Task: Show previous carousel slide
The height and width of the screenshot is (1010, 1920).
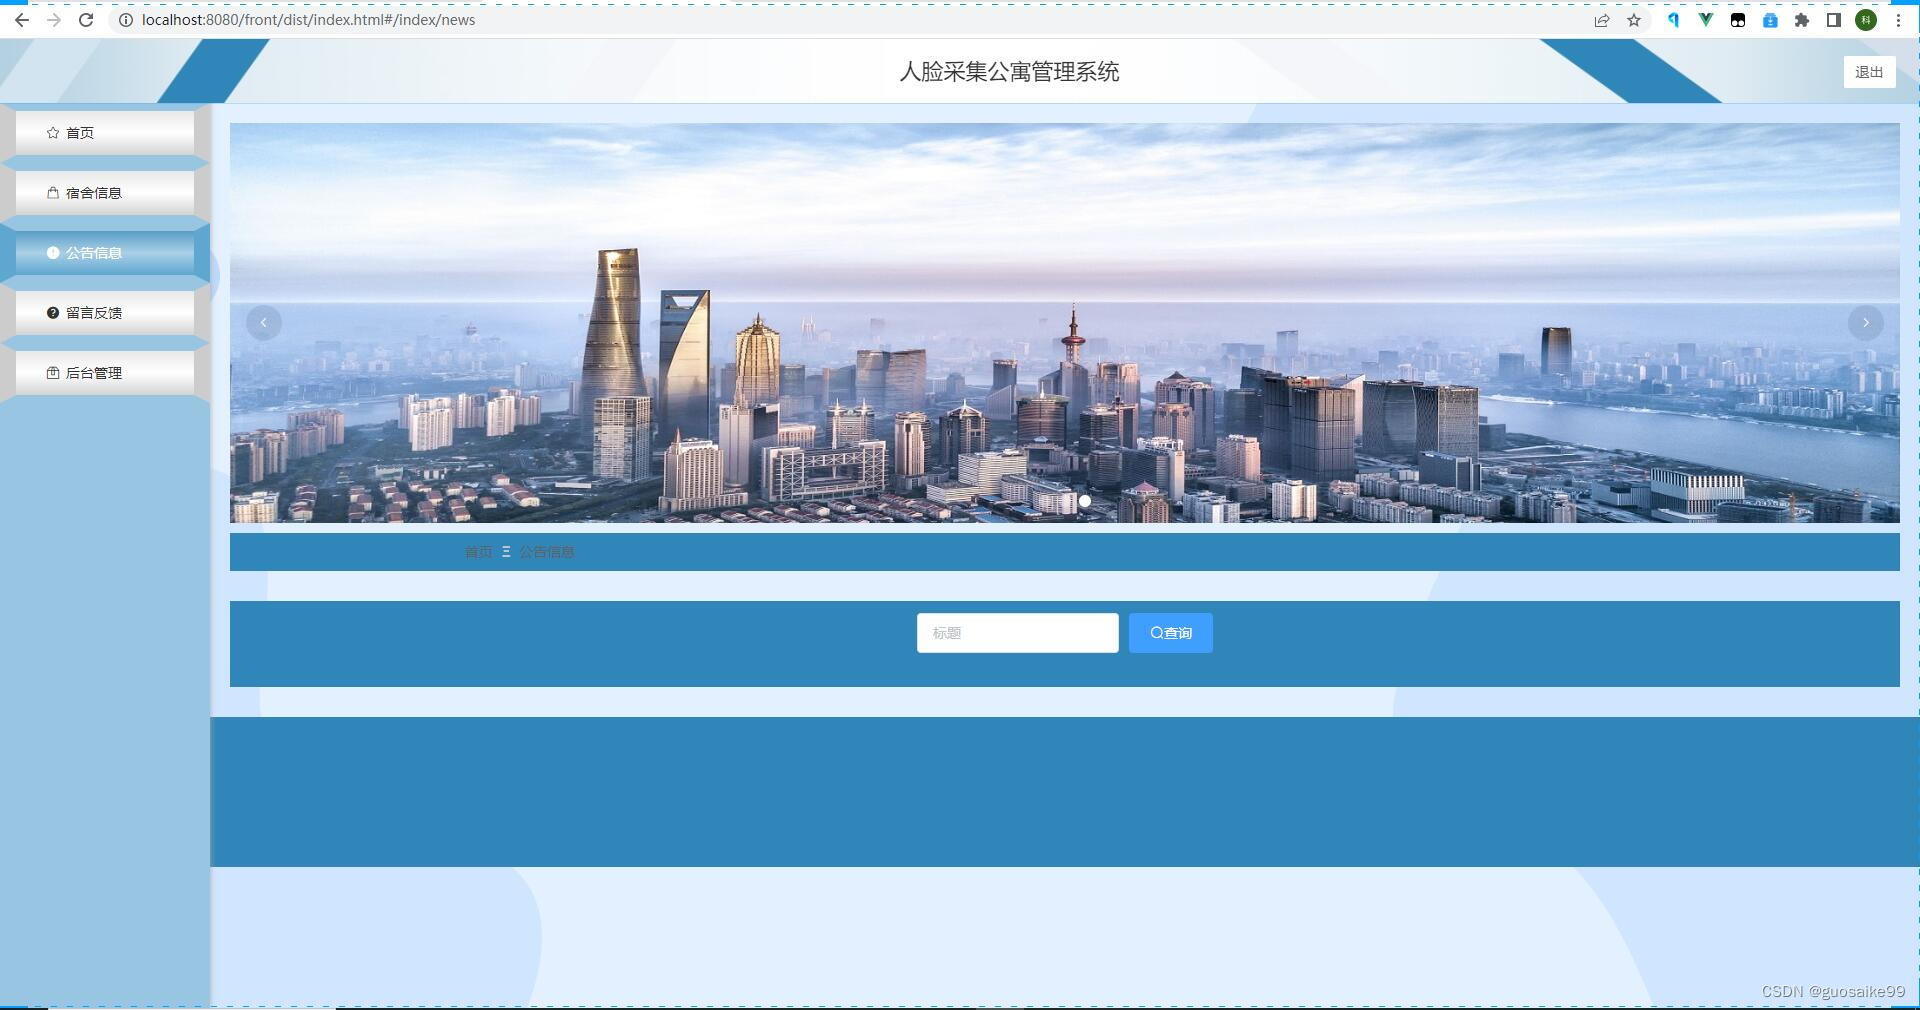Action: [264, 322]
